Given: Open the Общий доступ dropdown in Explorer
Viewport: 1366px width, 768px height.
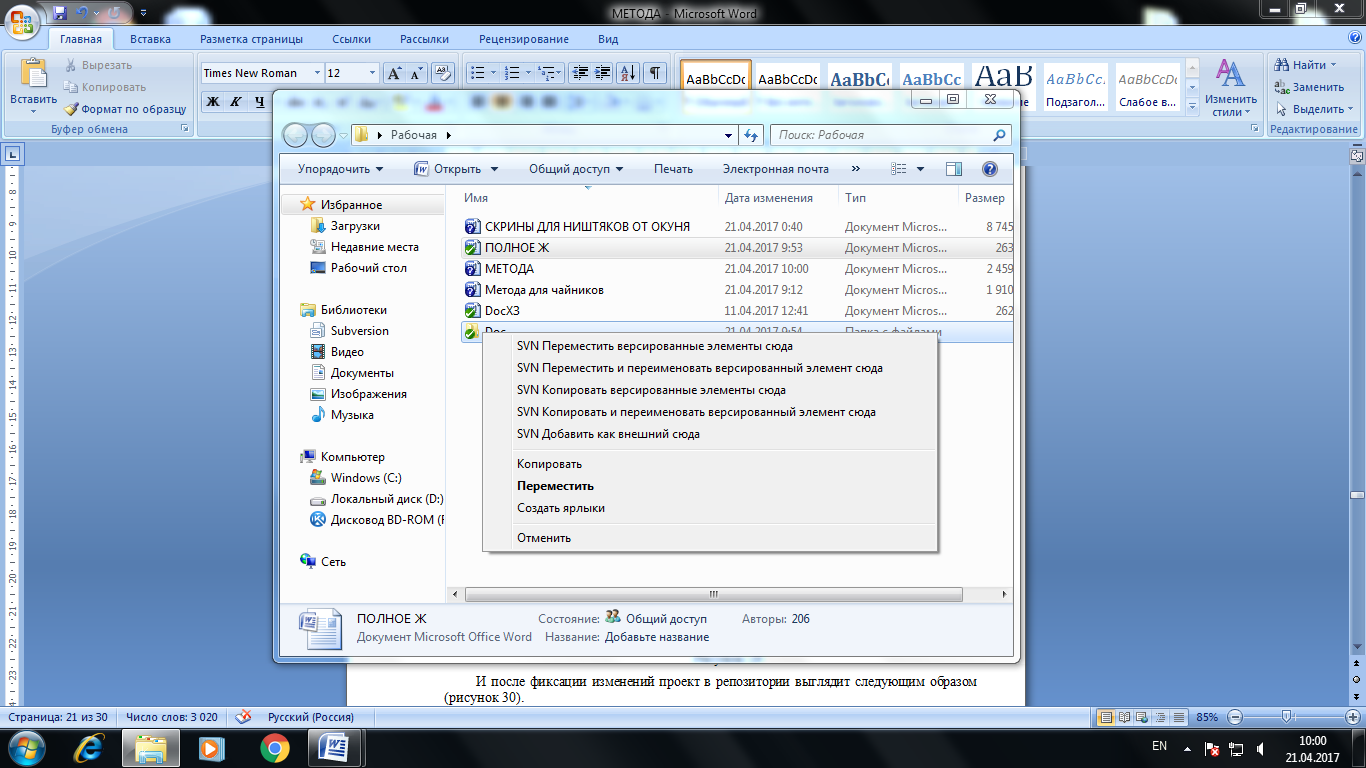Looking at the screenshot, I should point(576,169).
